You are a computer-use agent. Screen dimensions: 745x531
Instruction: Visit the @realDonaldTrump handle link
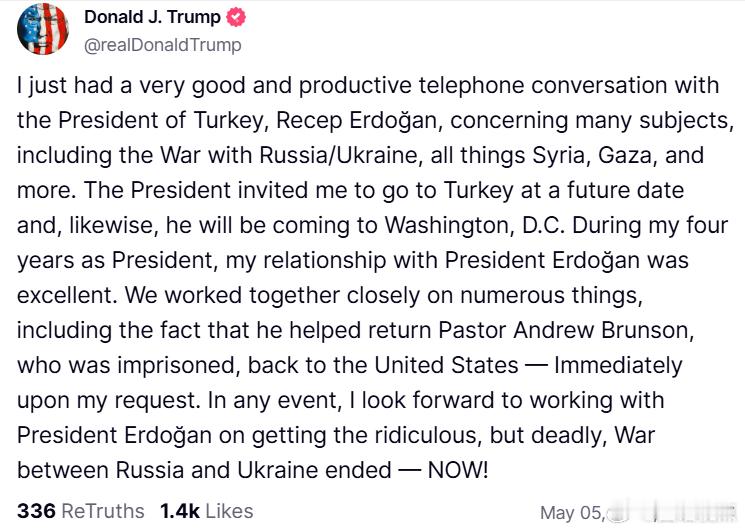point(162,45)
